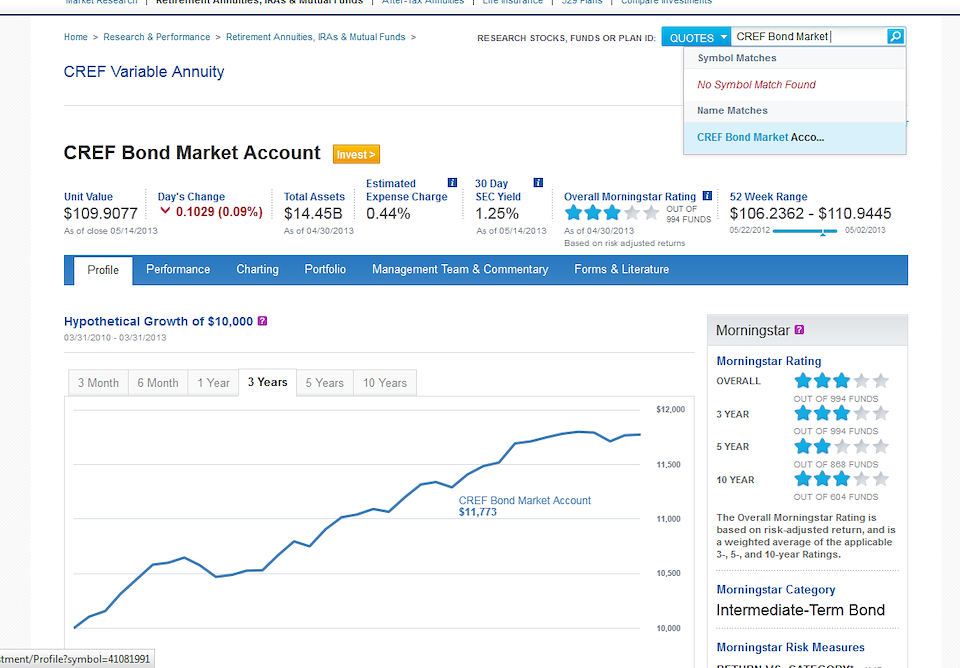Click the $109.9077 unit value
The width and height of the screenshot is (960, 668).
tap(100, 213)
